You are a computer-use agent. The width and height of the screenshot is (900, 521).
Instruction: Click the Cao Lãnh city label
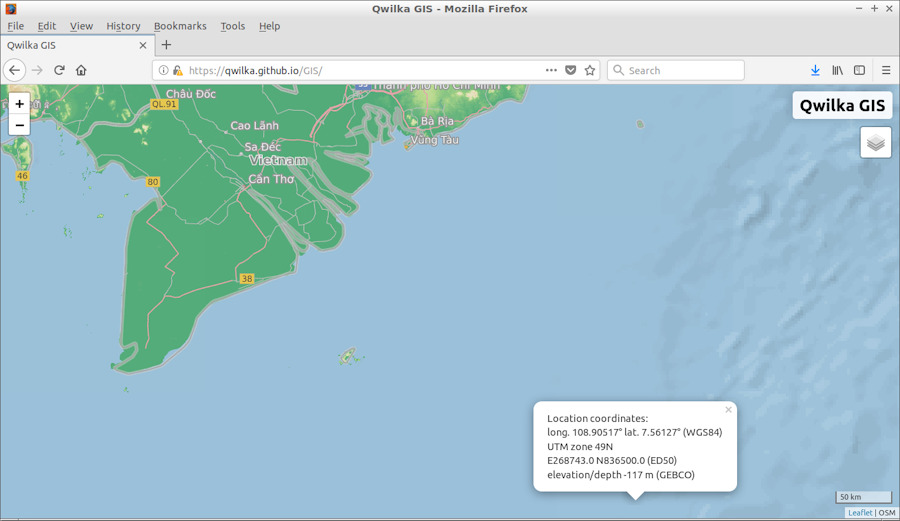[254, 125]
